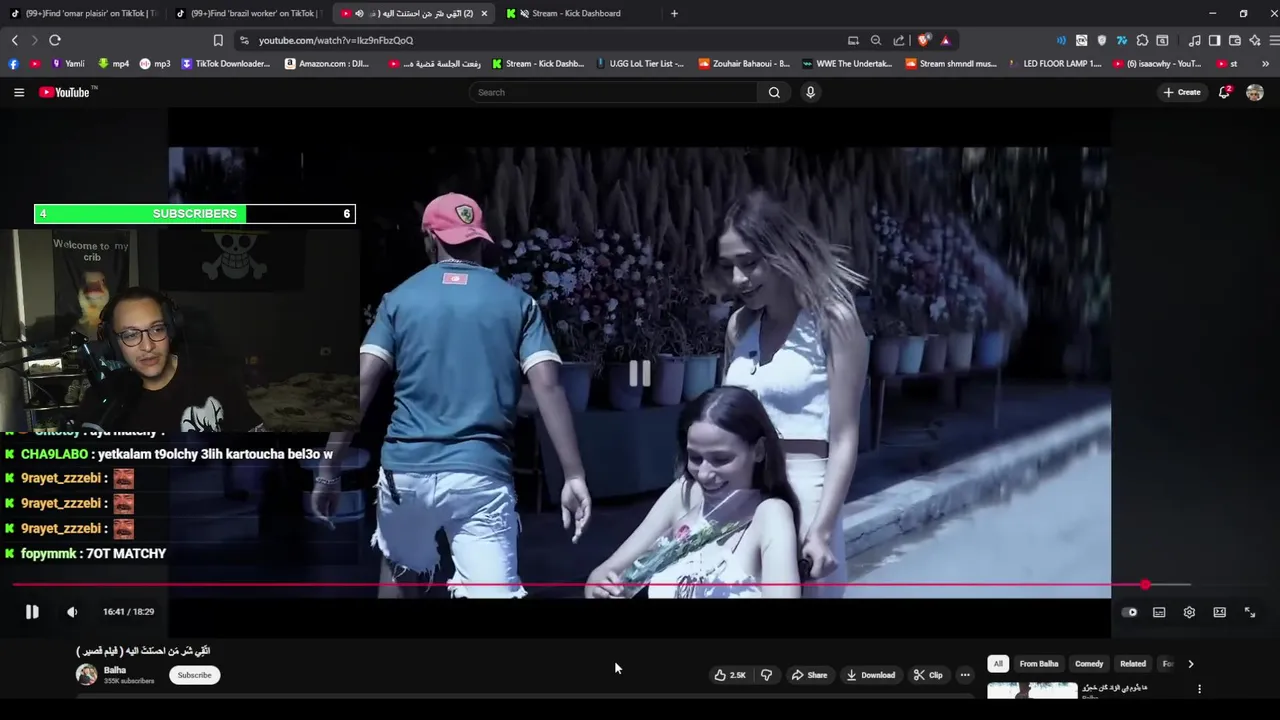Toggle the autoplay switch in the player
This screenshot has height=720, width=1280.
point(1129,612)
